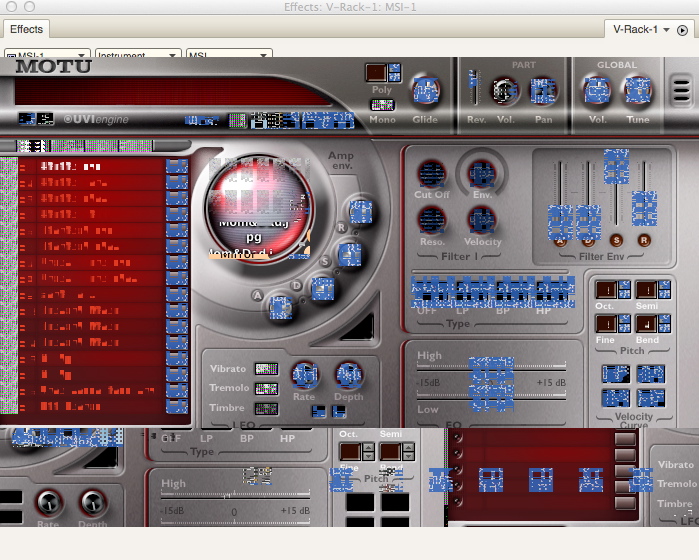Click the Amp env release (R) knob
Viewport: 699px width, 560px height.
click(x=361, y=212)
